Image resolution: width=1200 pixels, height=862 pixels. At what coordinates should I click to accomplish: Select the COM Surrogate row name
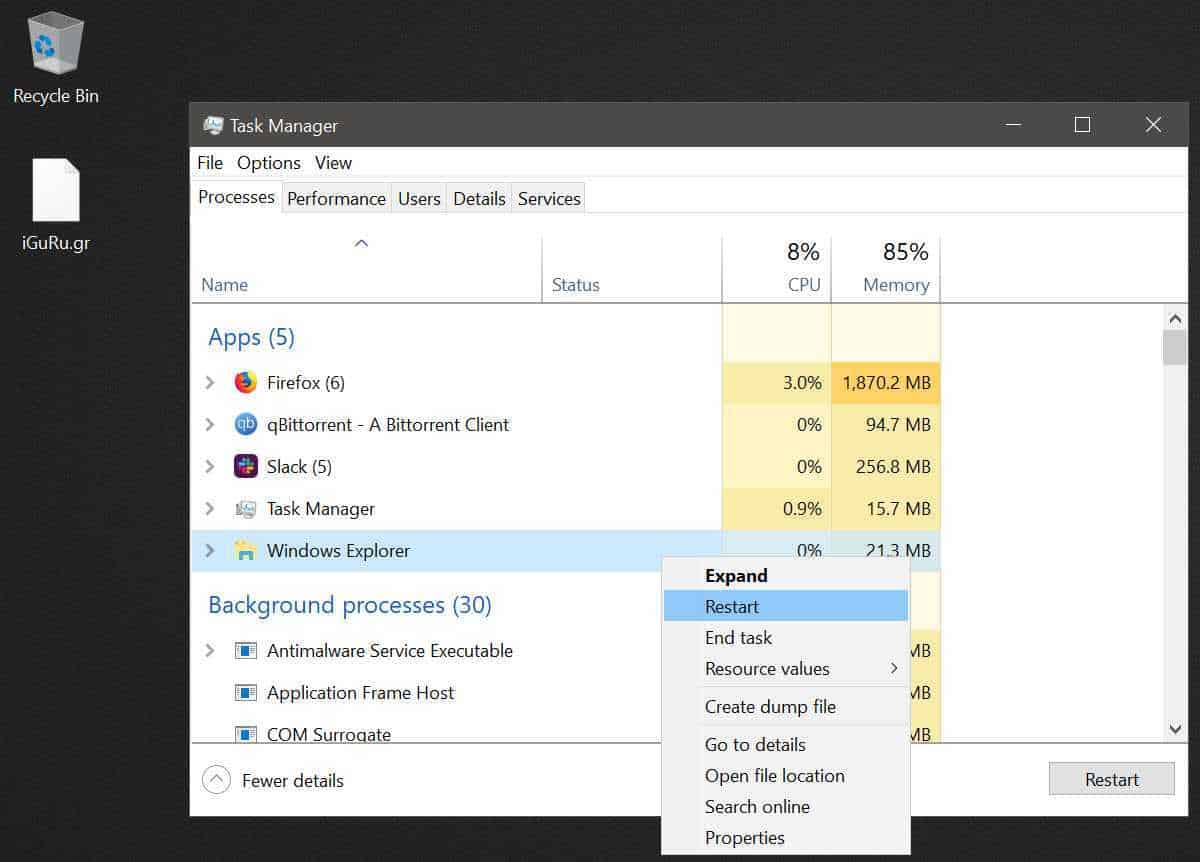pos(328,734)
